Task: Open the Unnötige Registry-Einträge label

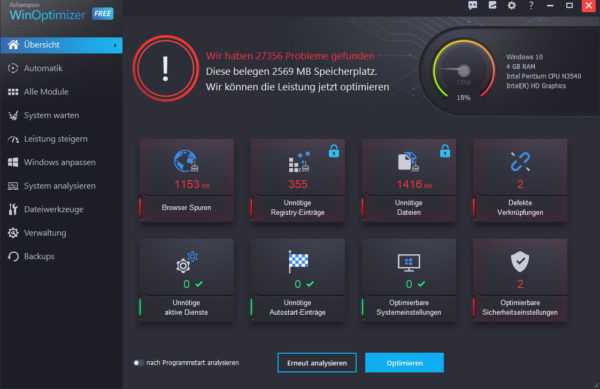Action: (298, 207)
